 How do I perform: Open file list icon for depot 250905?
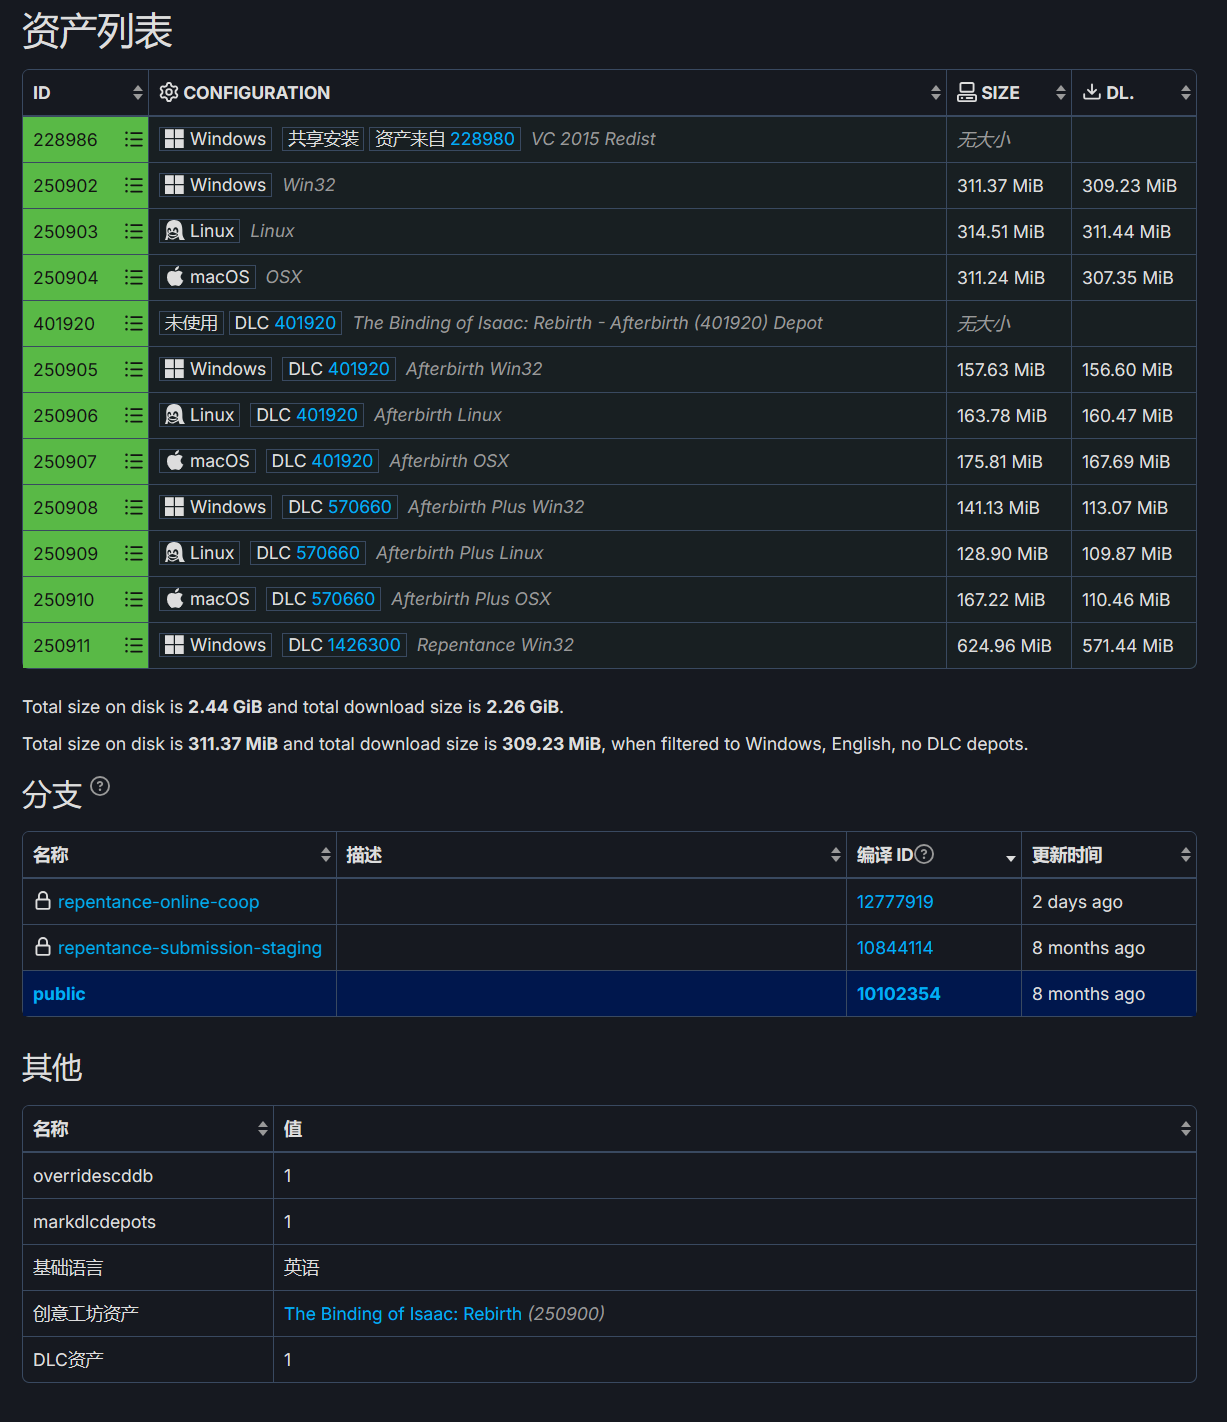point(133,369)
